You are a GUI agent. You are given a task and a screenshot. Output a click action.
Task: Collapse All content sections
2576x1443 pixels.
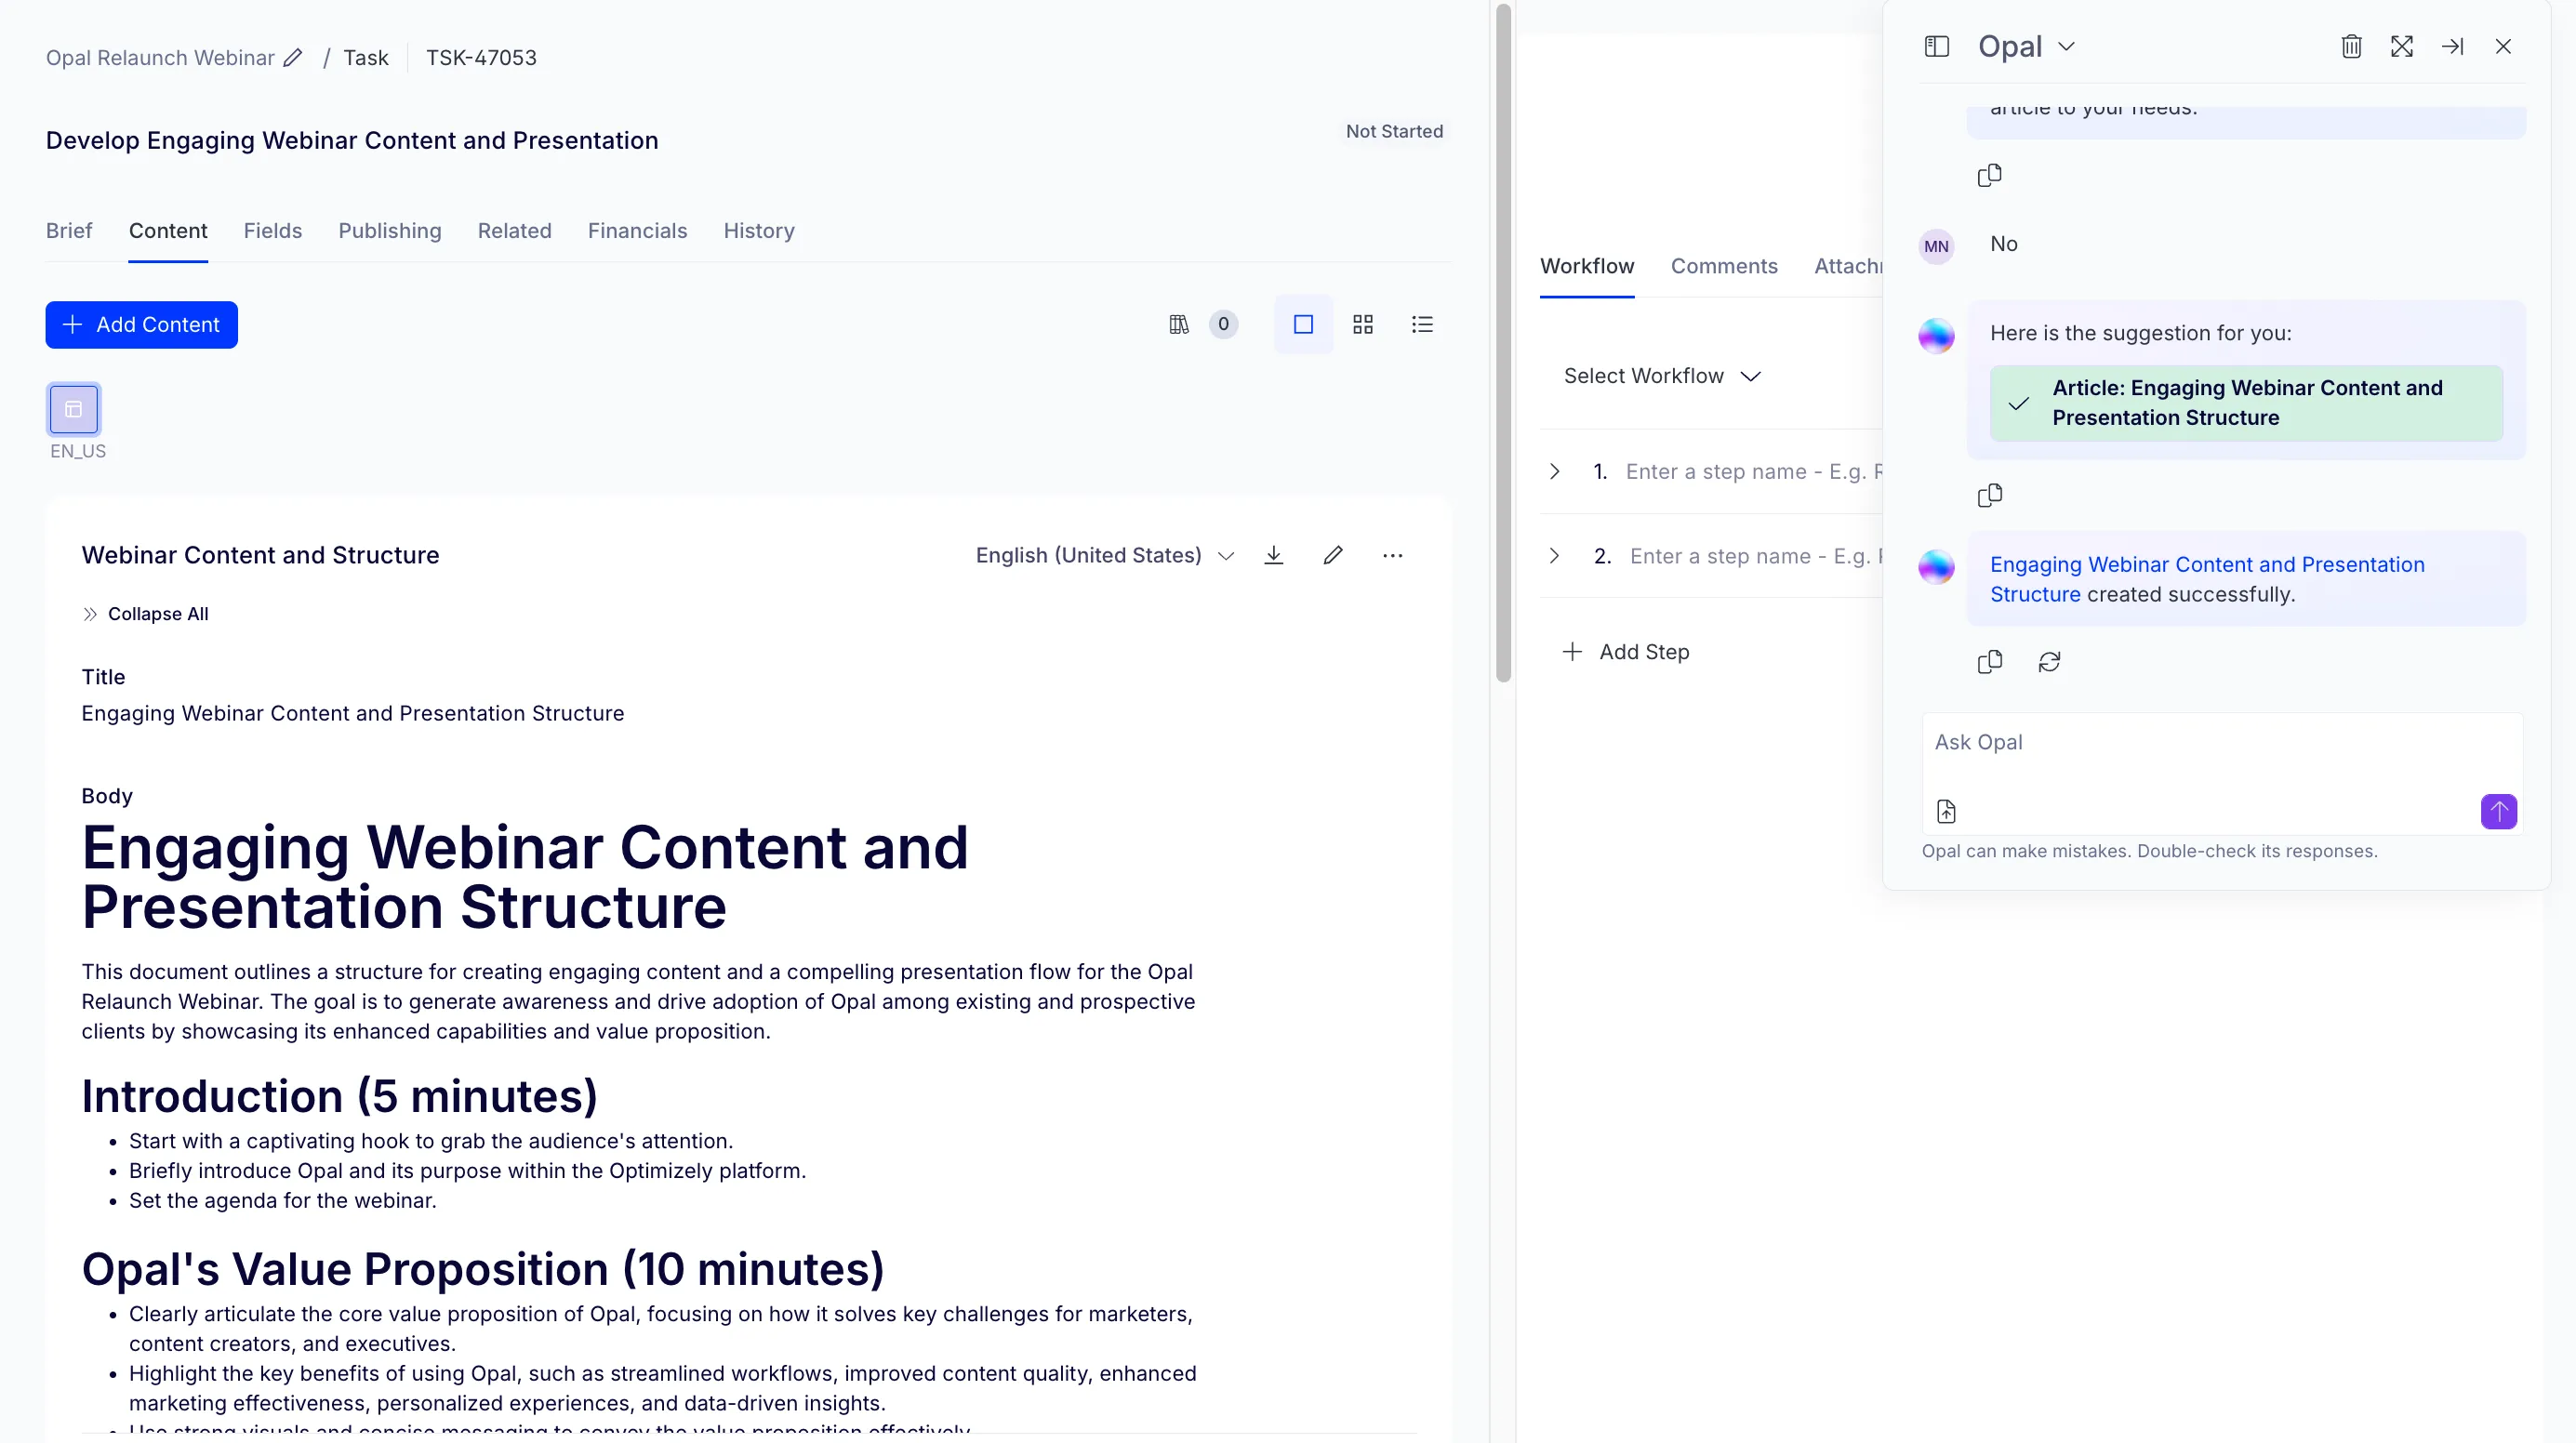145,614
